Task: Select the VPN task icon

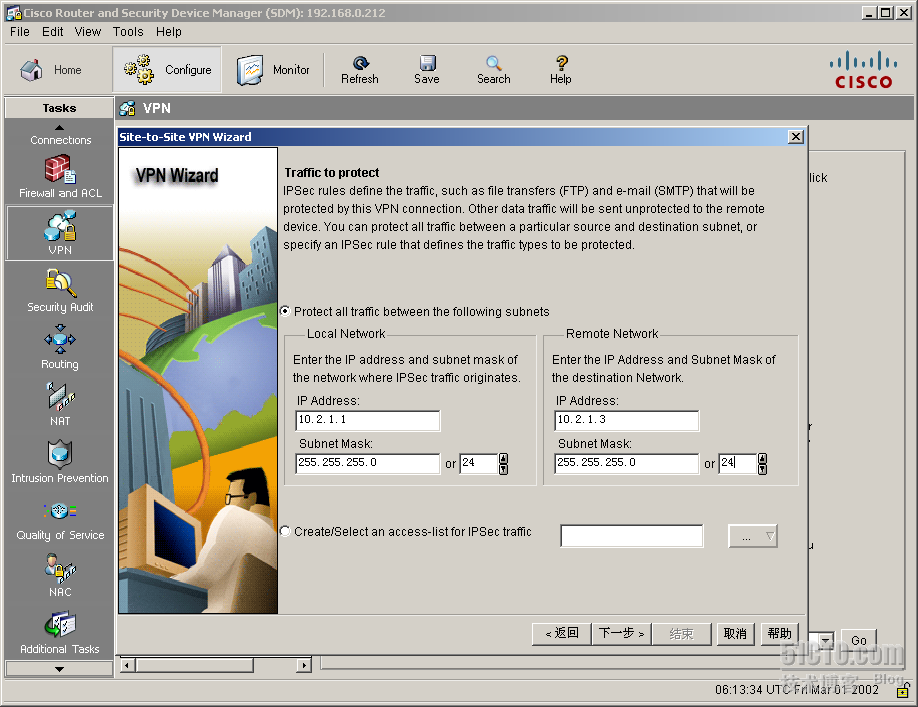Action: click(60, 233)
